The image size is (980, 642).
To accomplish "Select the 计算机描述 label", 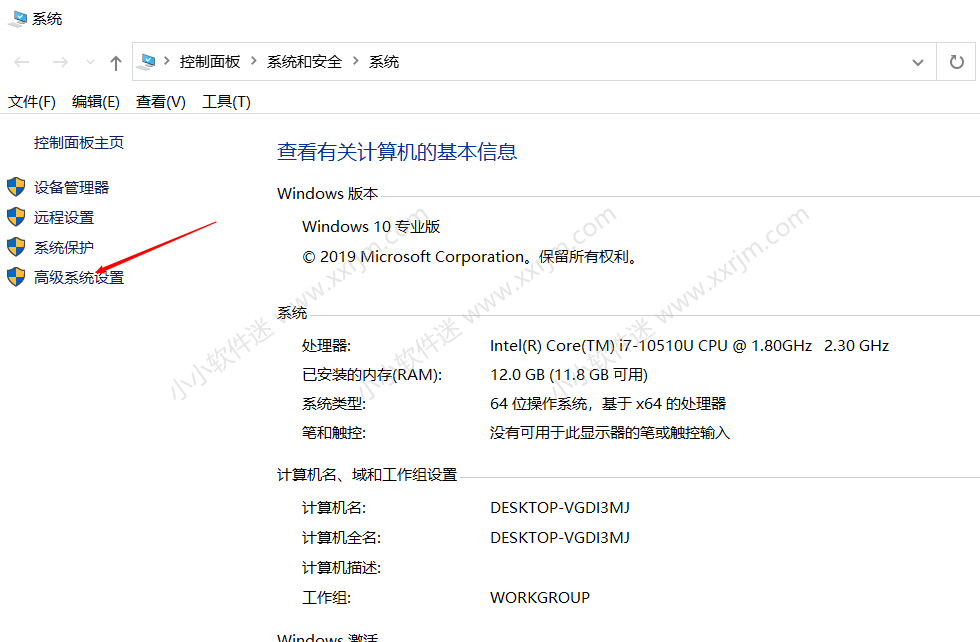I will click(341, 568).
